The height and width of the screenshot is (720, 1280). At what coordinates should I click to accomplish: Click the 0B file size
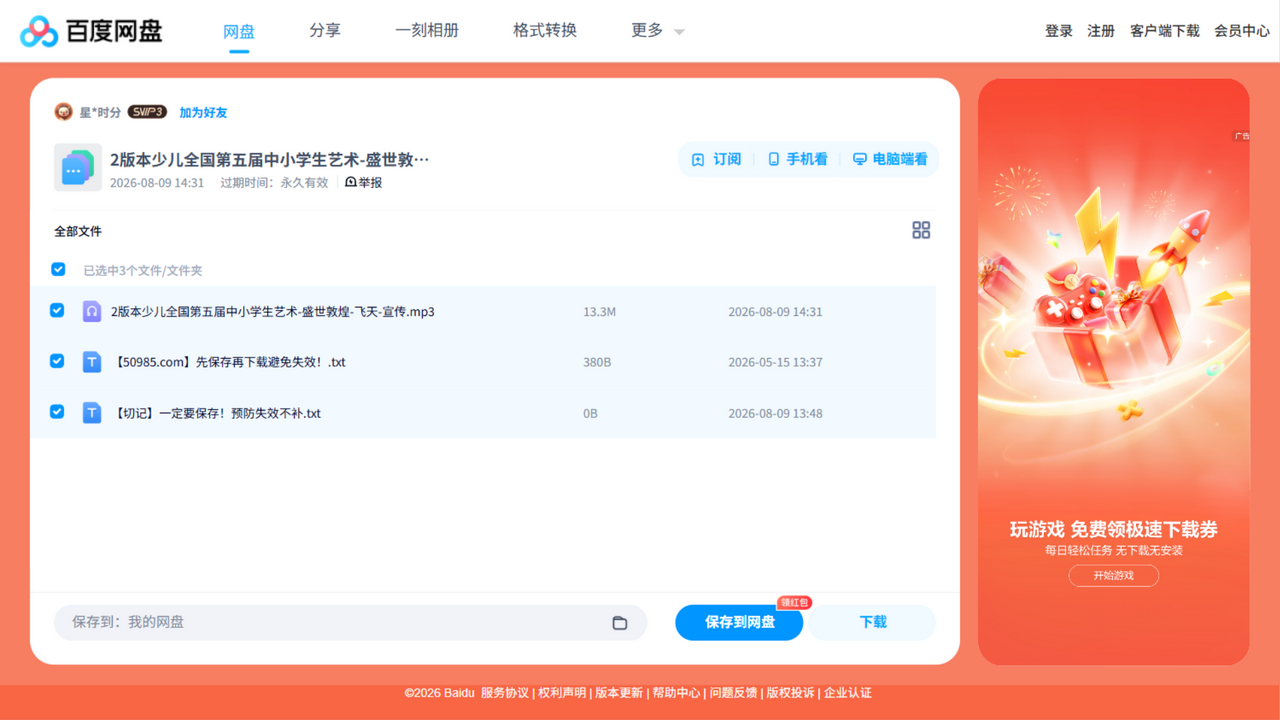pos(590,413)
